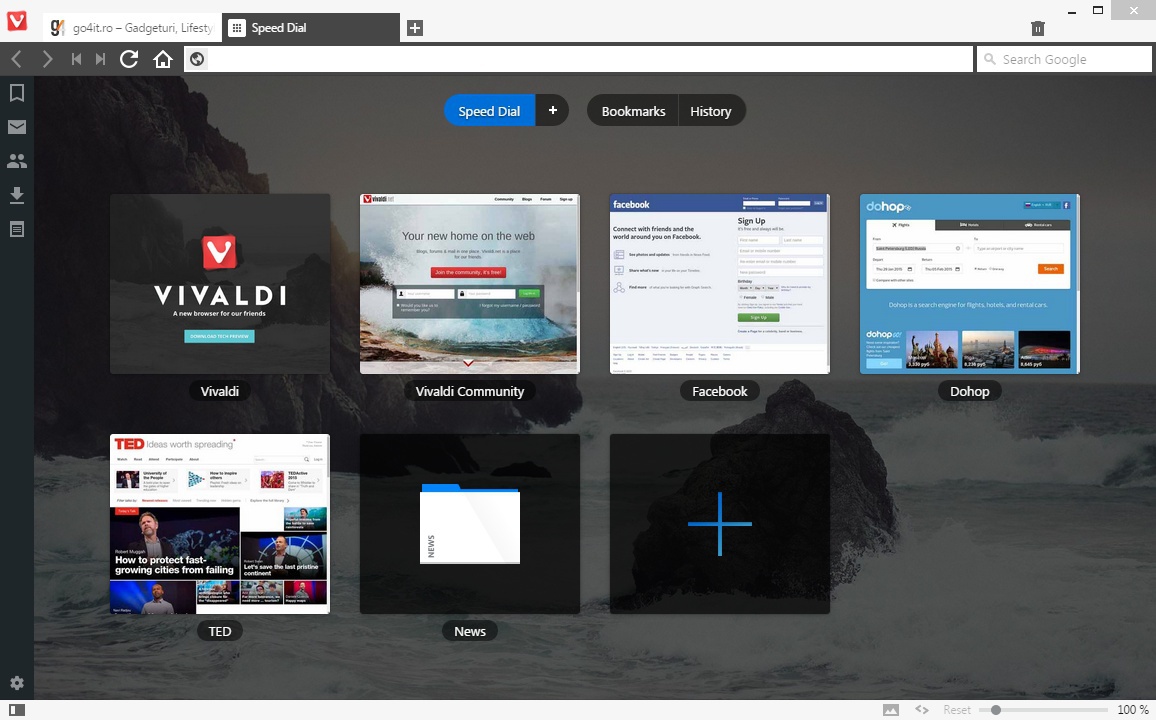
Task: Reset the page zoom level
Action: 957,710
